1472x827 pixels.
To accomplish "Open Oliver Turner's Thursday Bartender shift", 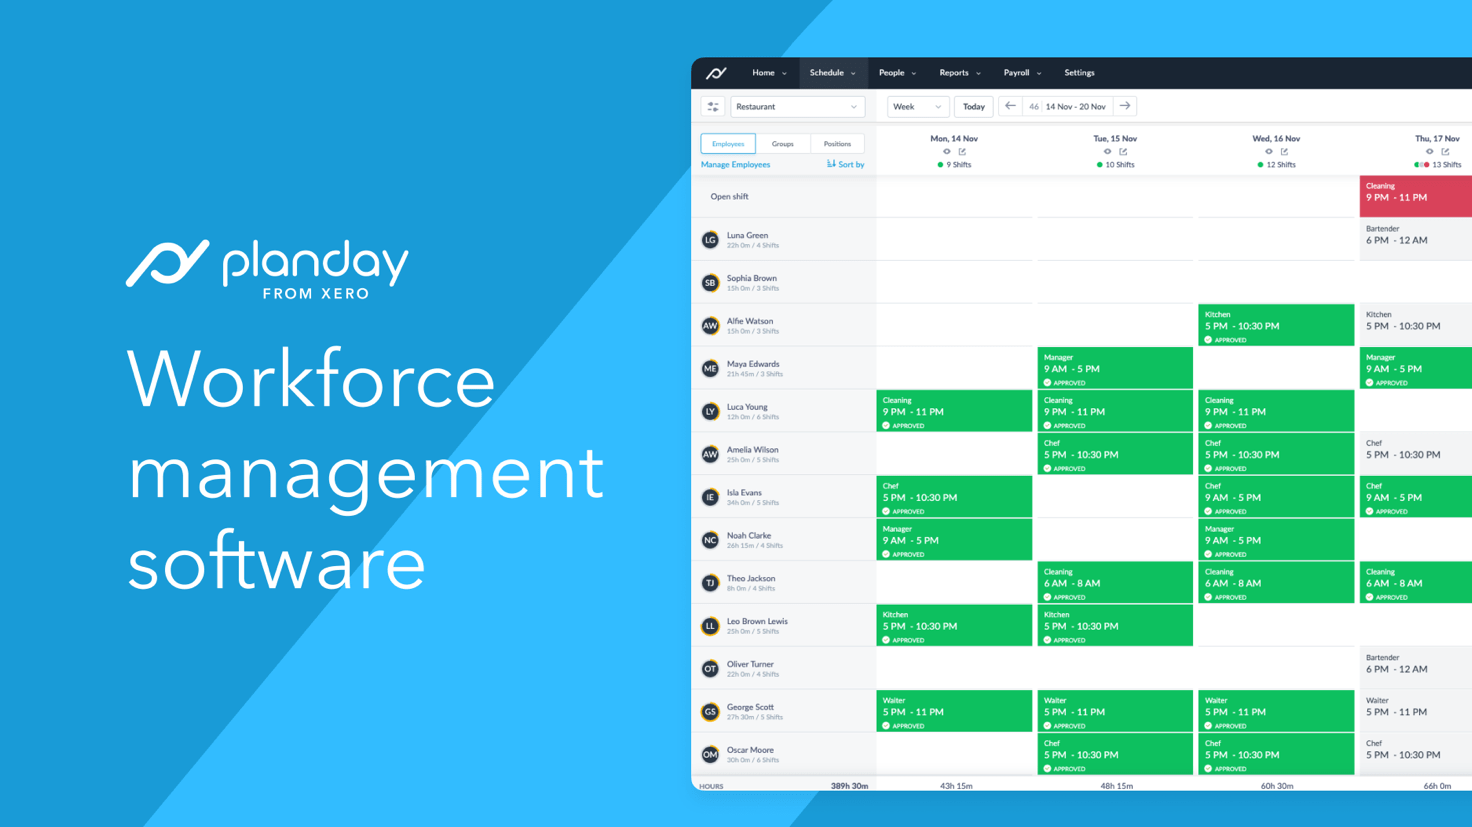I will click(1416, 669).
